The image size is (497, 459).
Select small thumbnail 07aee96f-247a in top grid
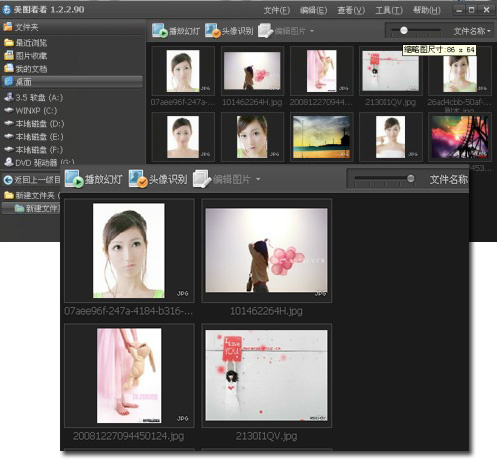click(183, 71)
